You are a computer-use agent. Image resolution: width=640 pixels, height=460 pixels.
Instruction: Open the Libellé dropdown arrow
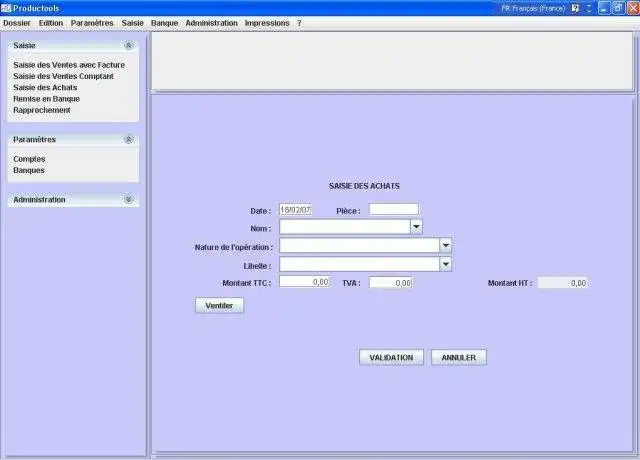point(445,264)
